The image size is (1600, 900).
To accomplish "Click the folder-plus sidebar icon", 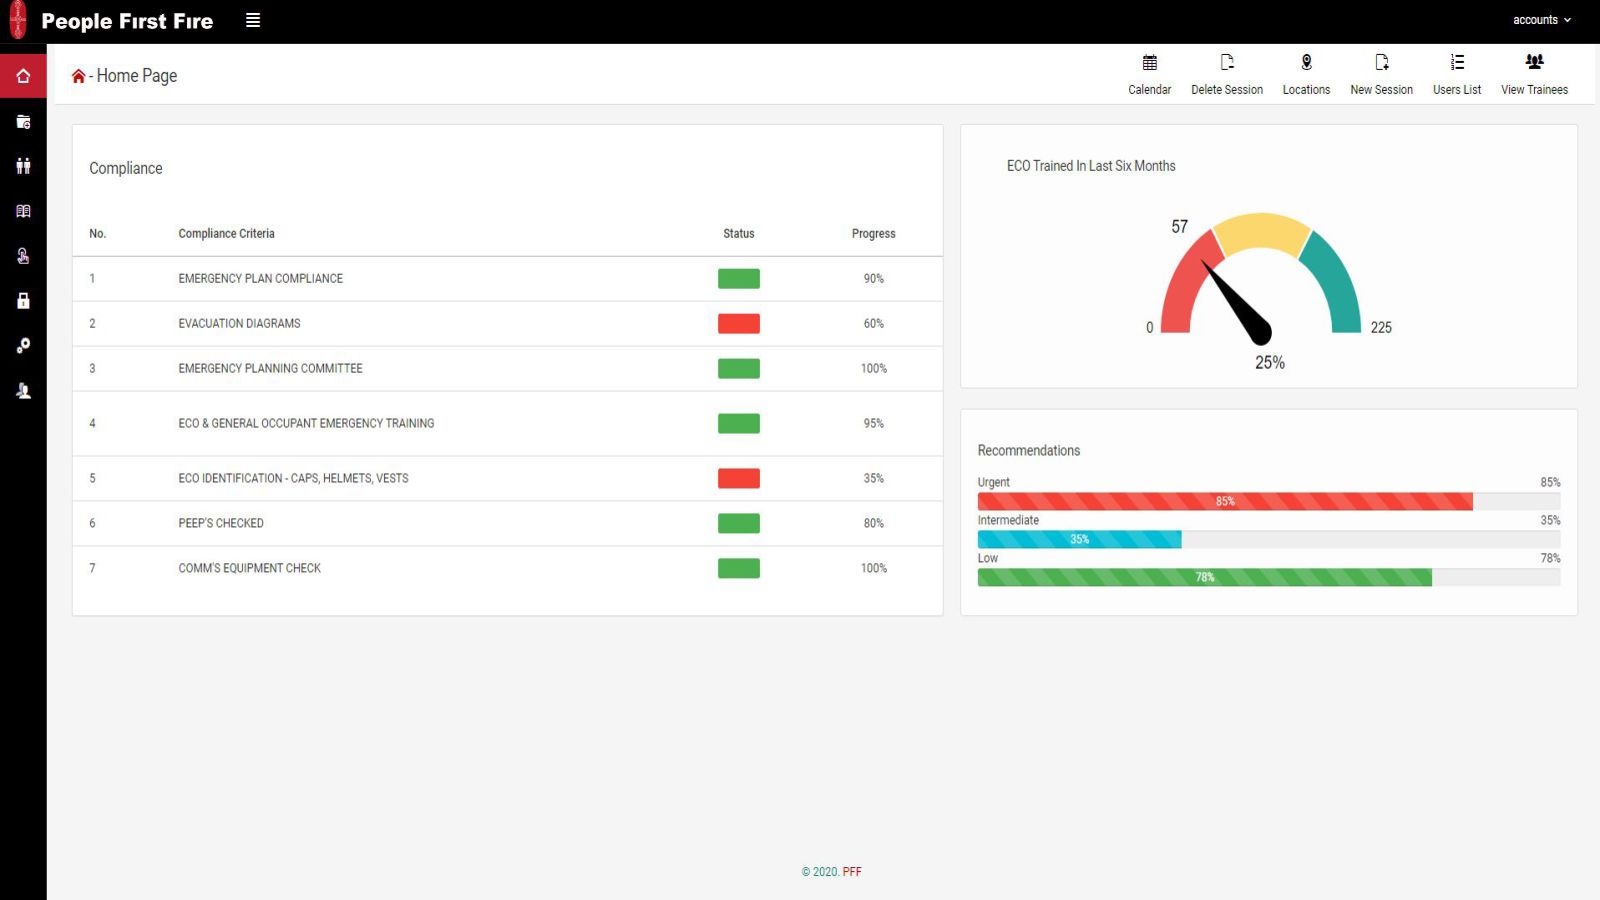I will click(x=23, y=122).
